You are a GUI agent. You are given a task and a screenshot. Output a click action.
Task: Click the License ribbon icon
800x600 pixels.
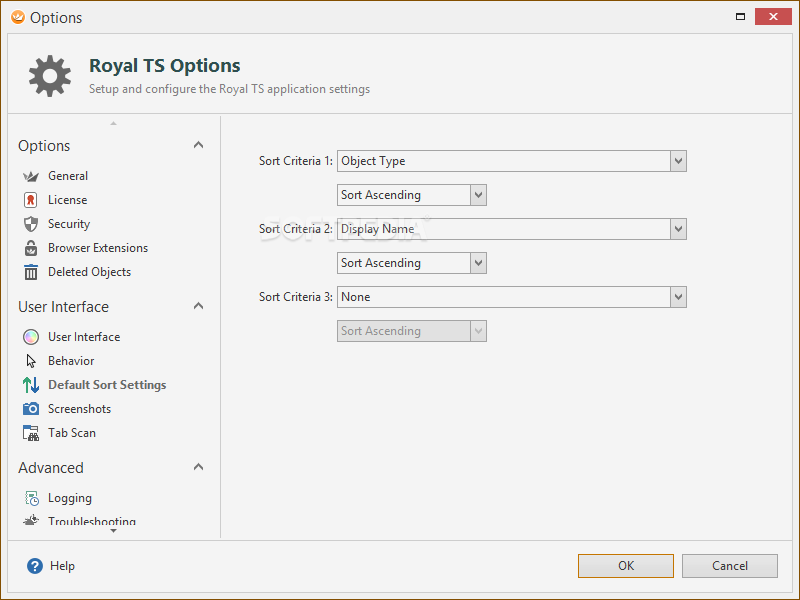[x=31, y=200]
